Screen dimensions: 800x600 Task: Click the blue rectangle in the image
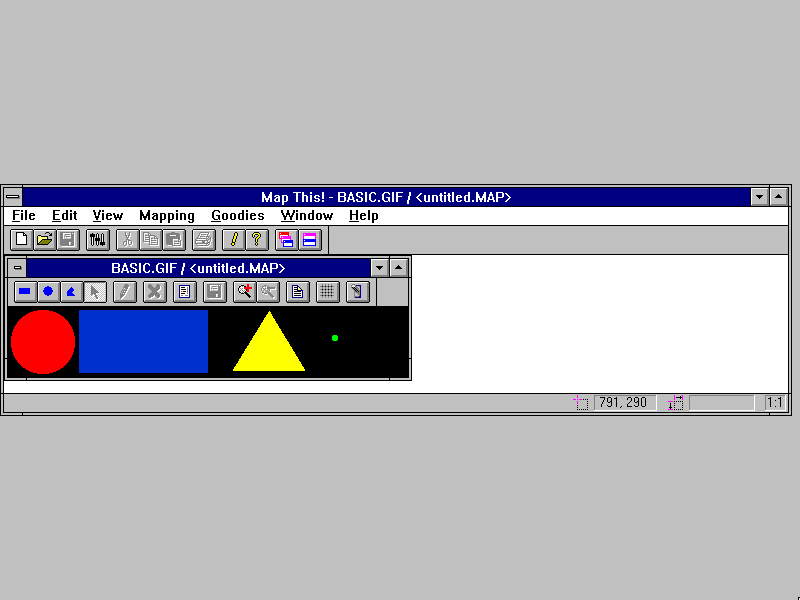coord(143,341)
